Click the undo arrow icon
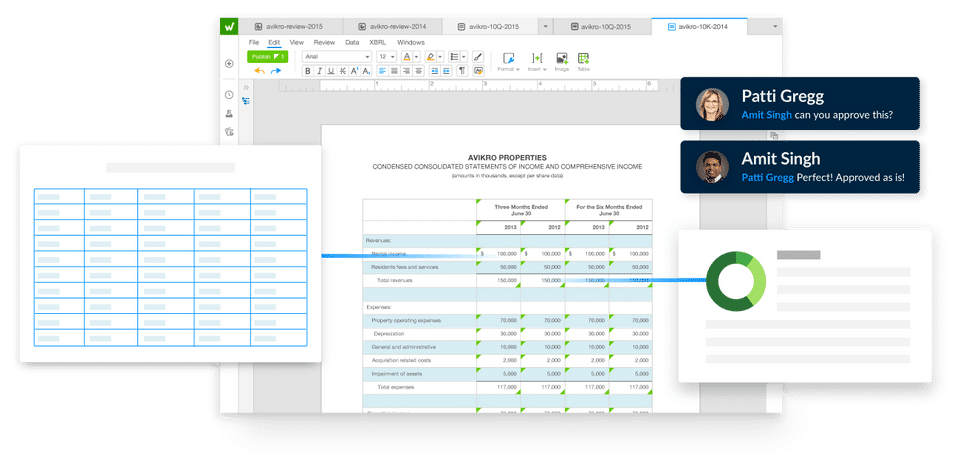Screen dimensions: 960x455 pyautogui.click(x=260, y=71)
